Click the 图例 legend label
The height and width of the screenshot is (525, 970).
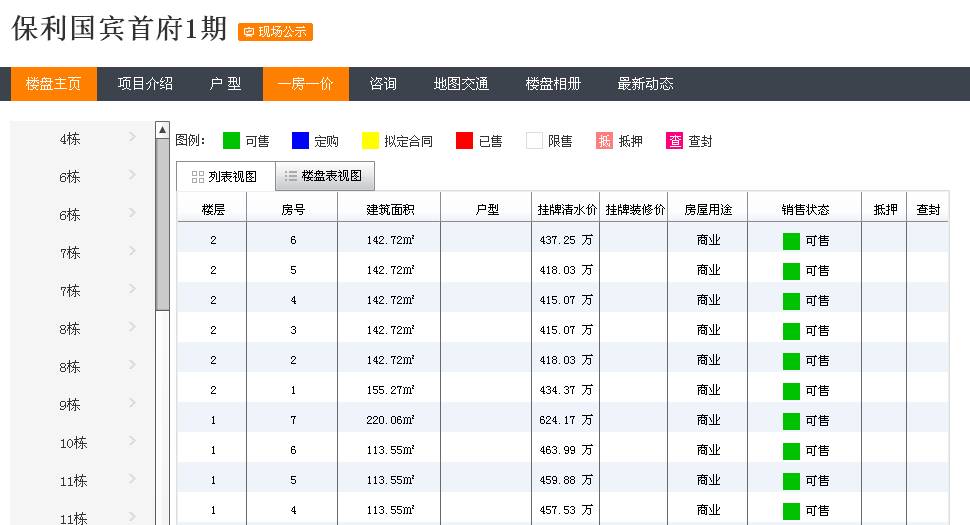(190, 140)
